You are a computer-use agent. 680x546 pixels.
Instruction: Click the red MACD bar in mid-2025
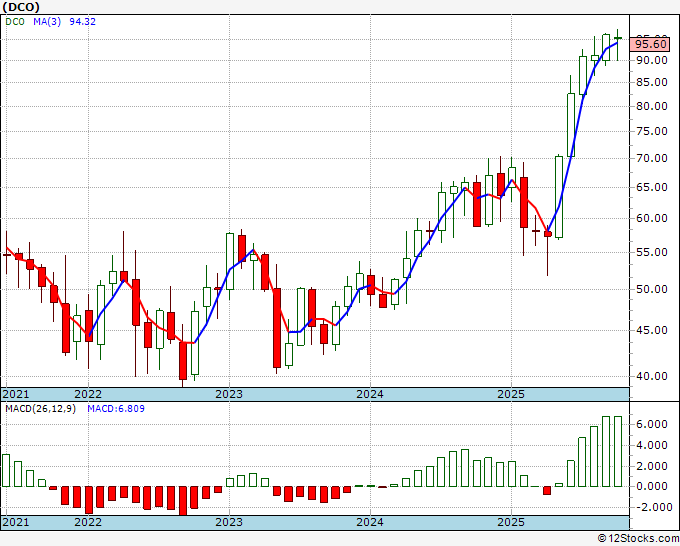547,490
